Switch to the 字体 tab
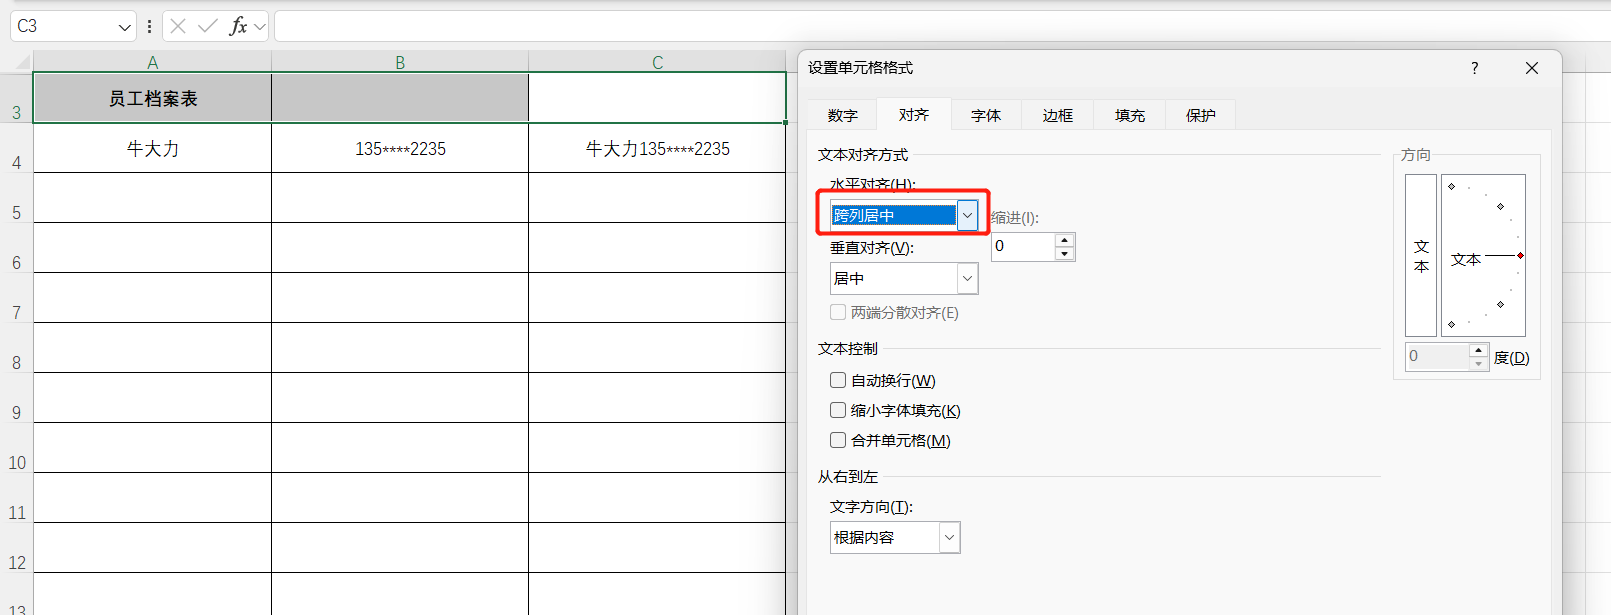Viewport: 1611px width, 615px height. point(986,115)
